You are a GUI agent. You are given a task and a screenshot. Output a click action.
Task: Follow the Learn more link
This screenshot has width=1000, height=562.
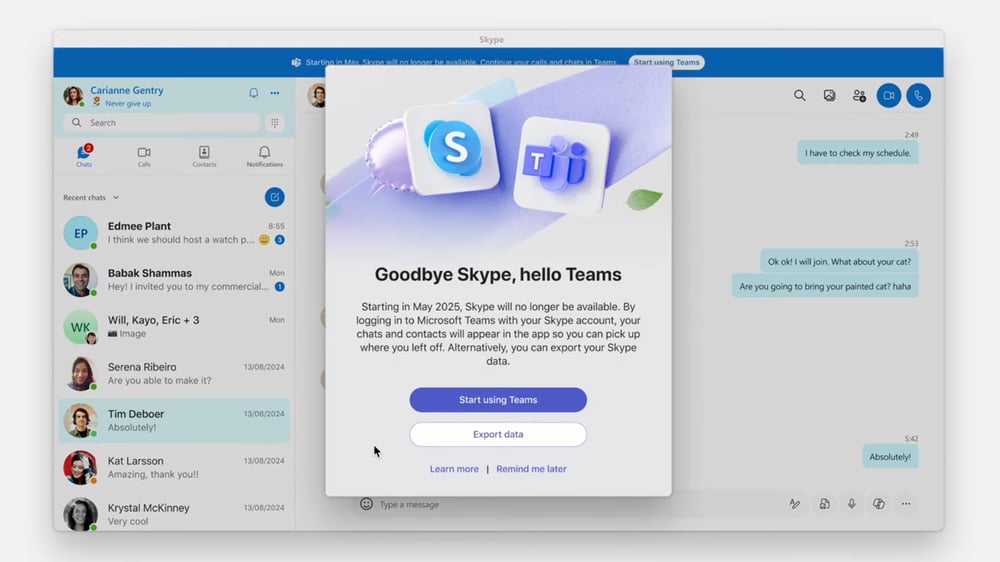454,469
